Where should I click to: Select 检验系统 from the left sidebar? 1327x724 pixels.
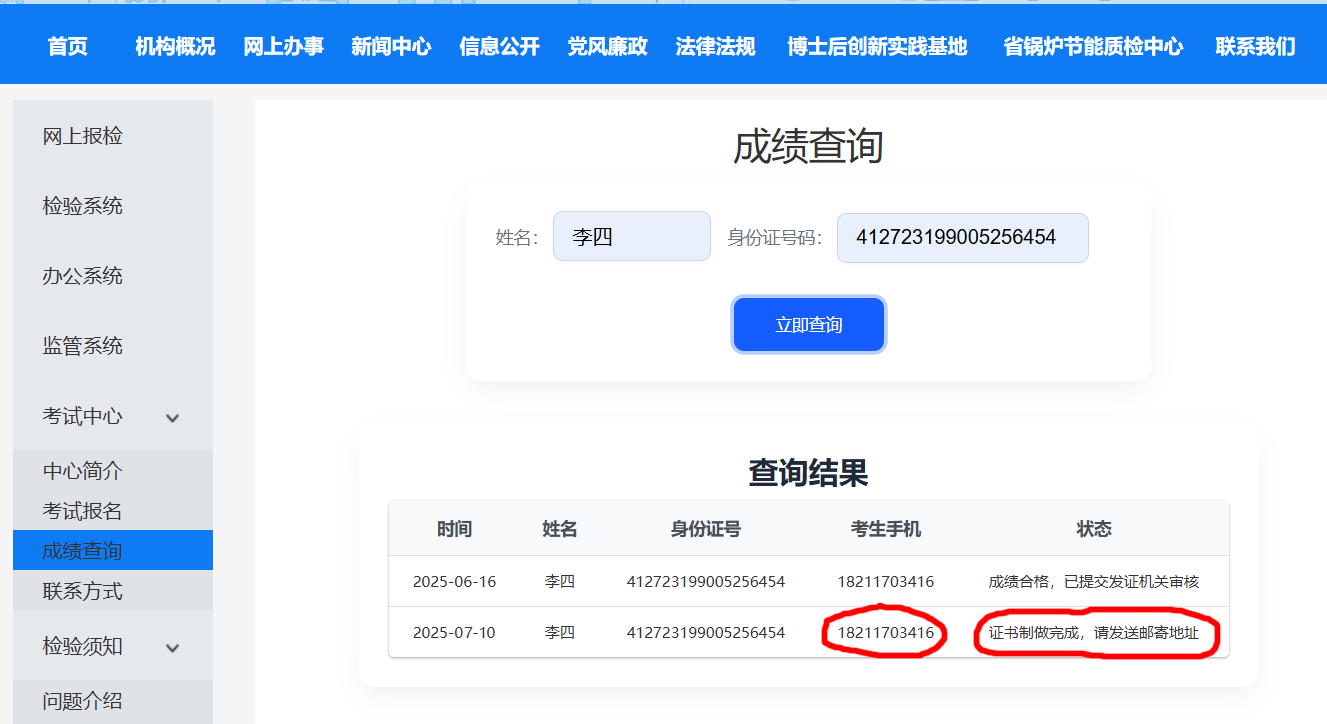[83, 206]
